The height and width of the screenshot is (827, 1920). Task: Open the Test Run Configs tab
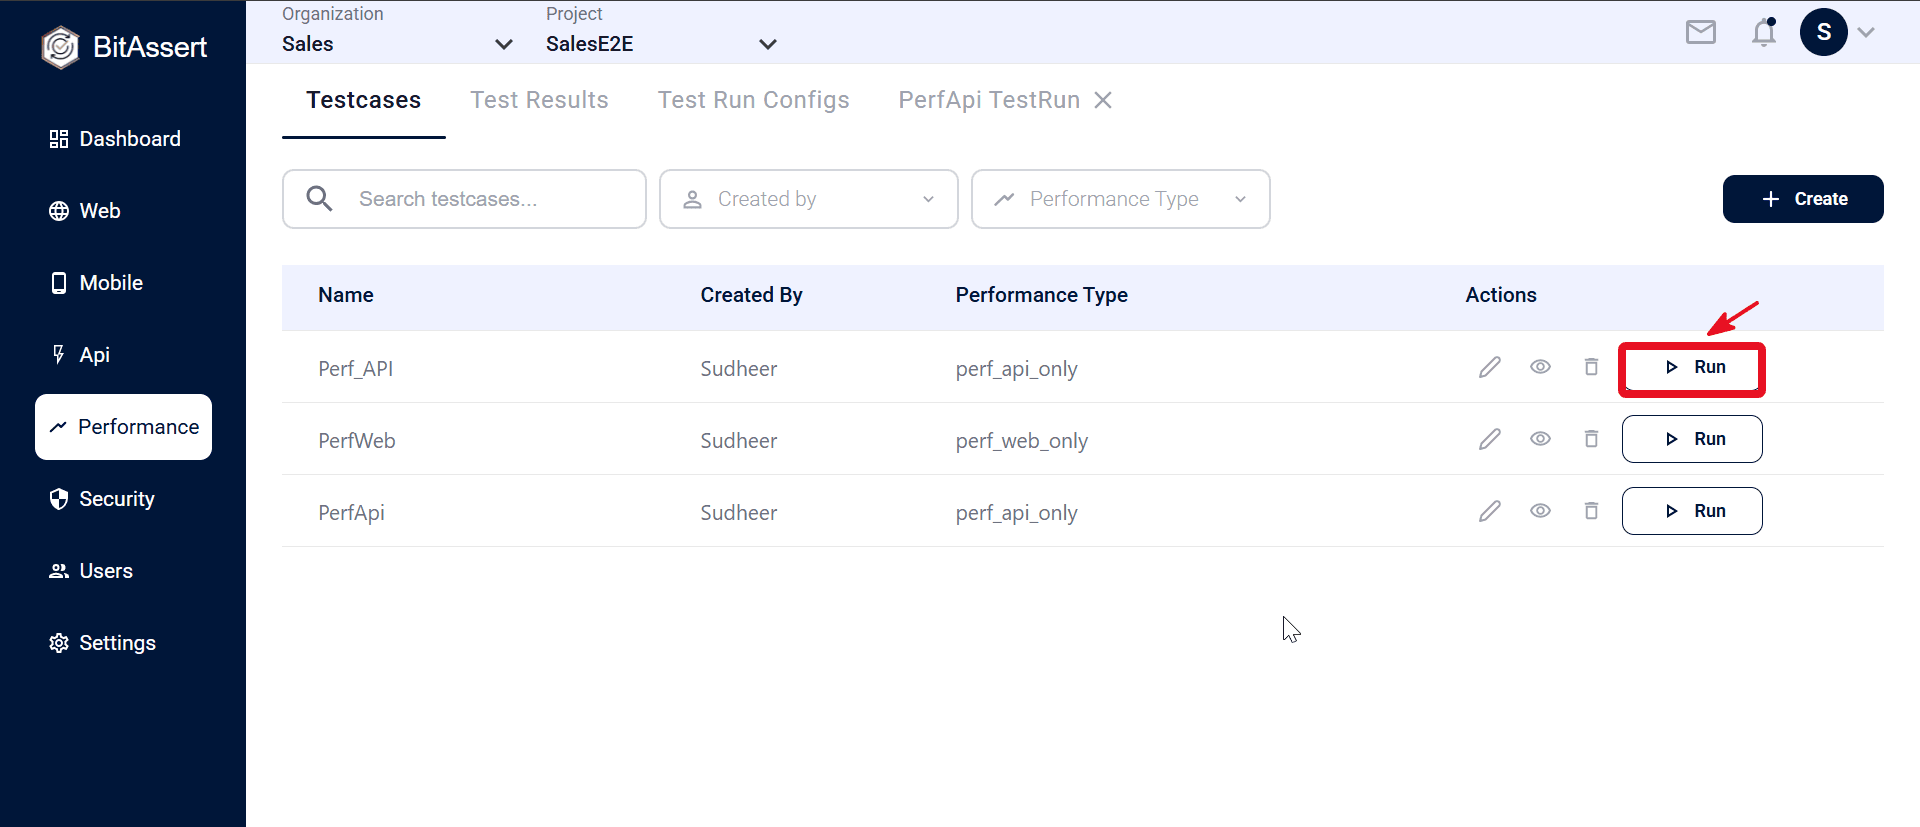click(754, 100)
